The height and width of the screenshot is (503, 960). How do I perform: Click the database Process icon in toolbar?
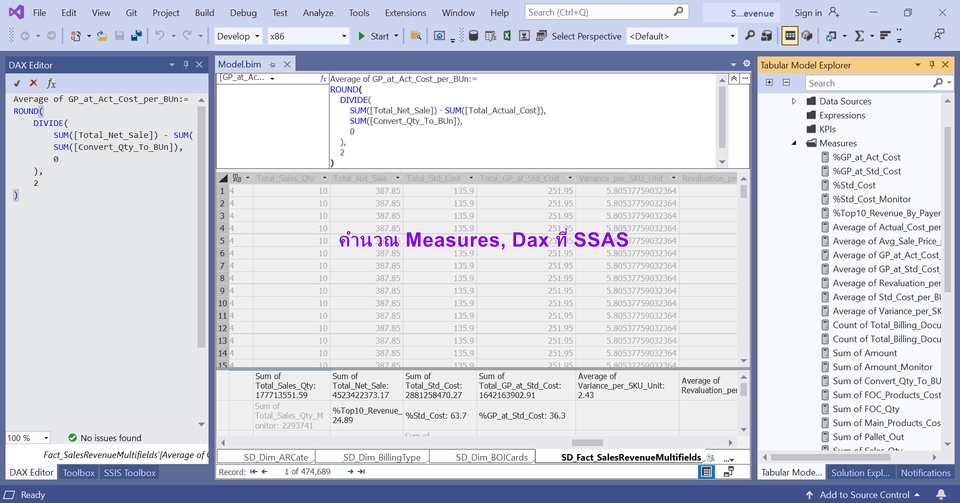coord(473,36)
